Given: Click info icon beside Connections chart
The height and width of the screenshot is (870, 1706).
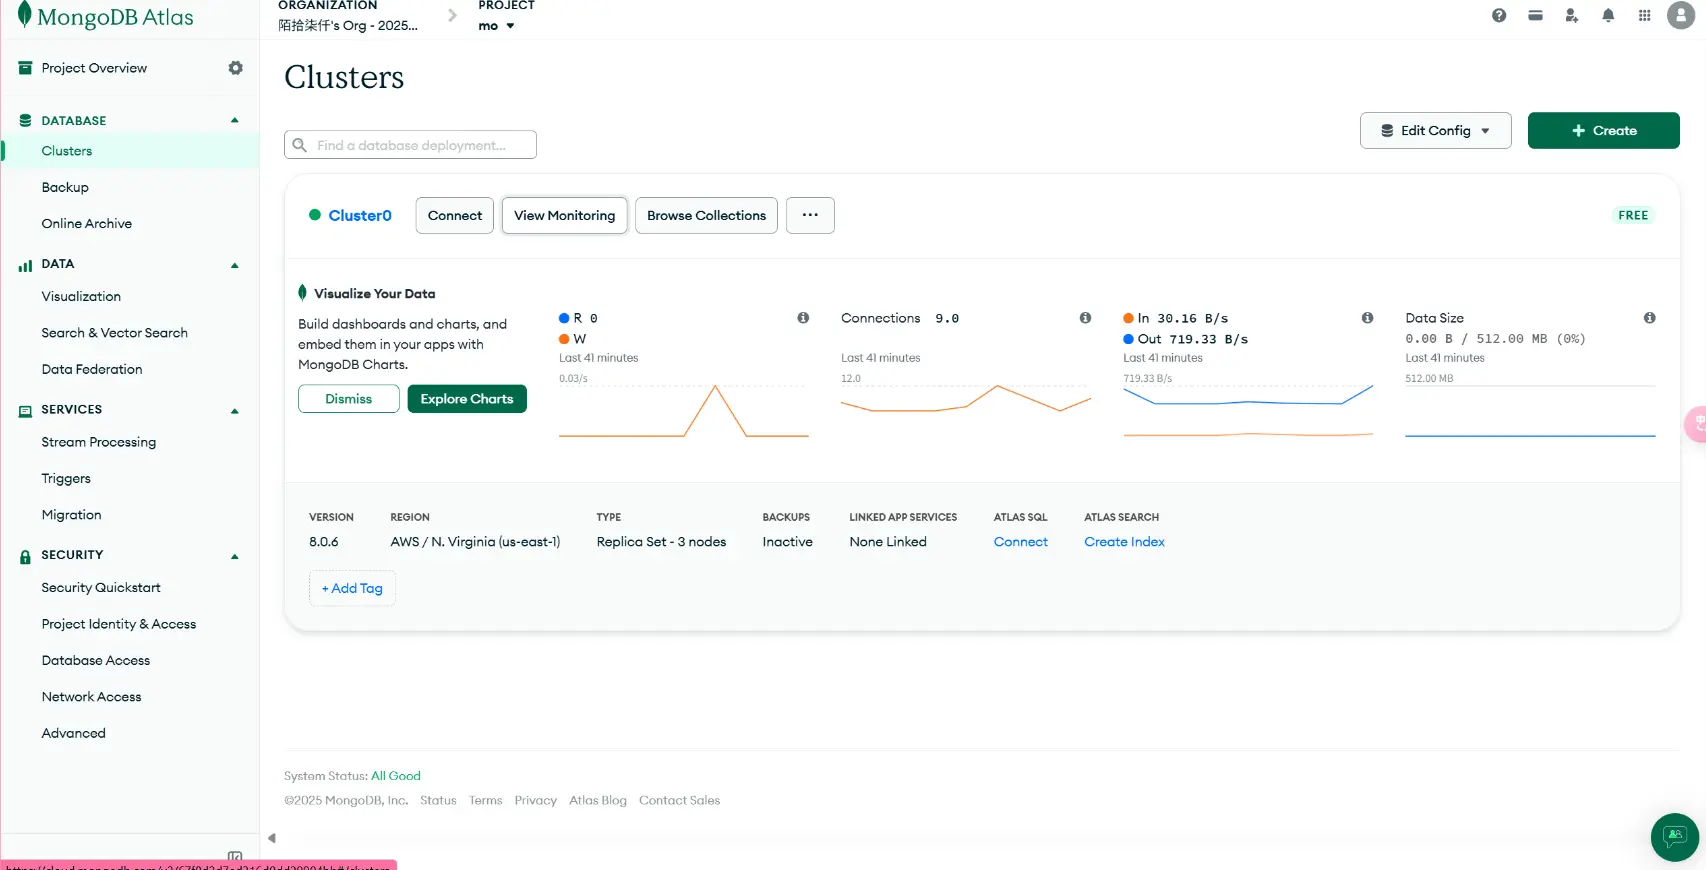Looking at the screenshot, I should 1085,318.
